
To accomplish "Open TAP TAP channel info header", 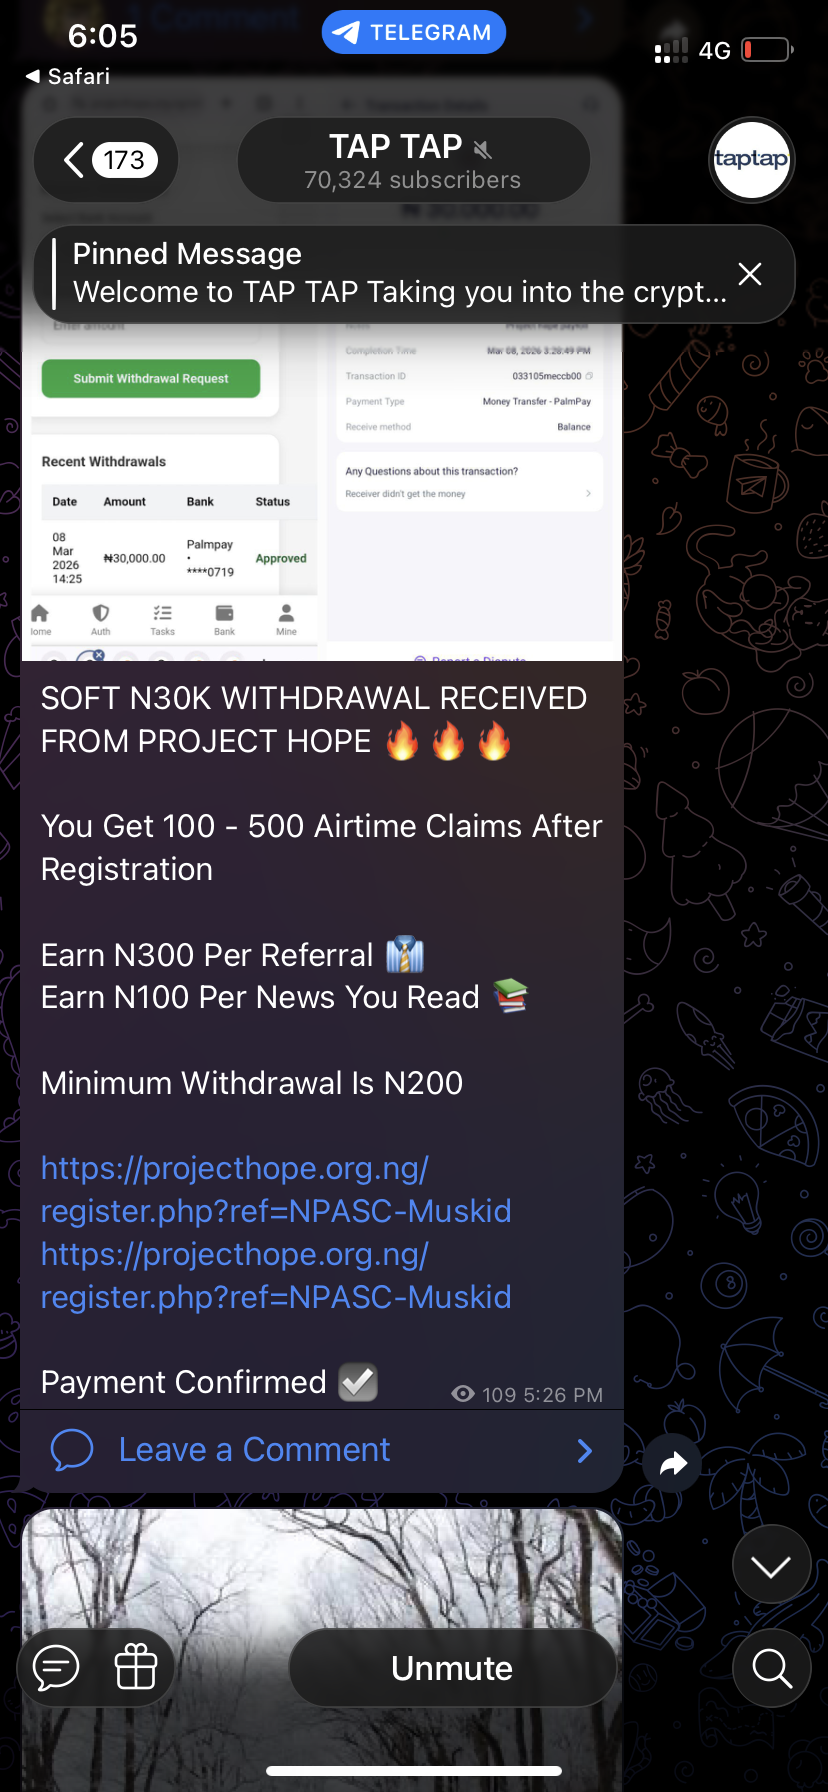I will click(414, 160).
